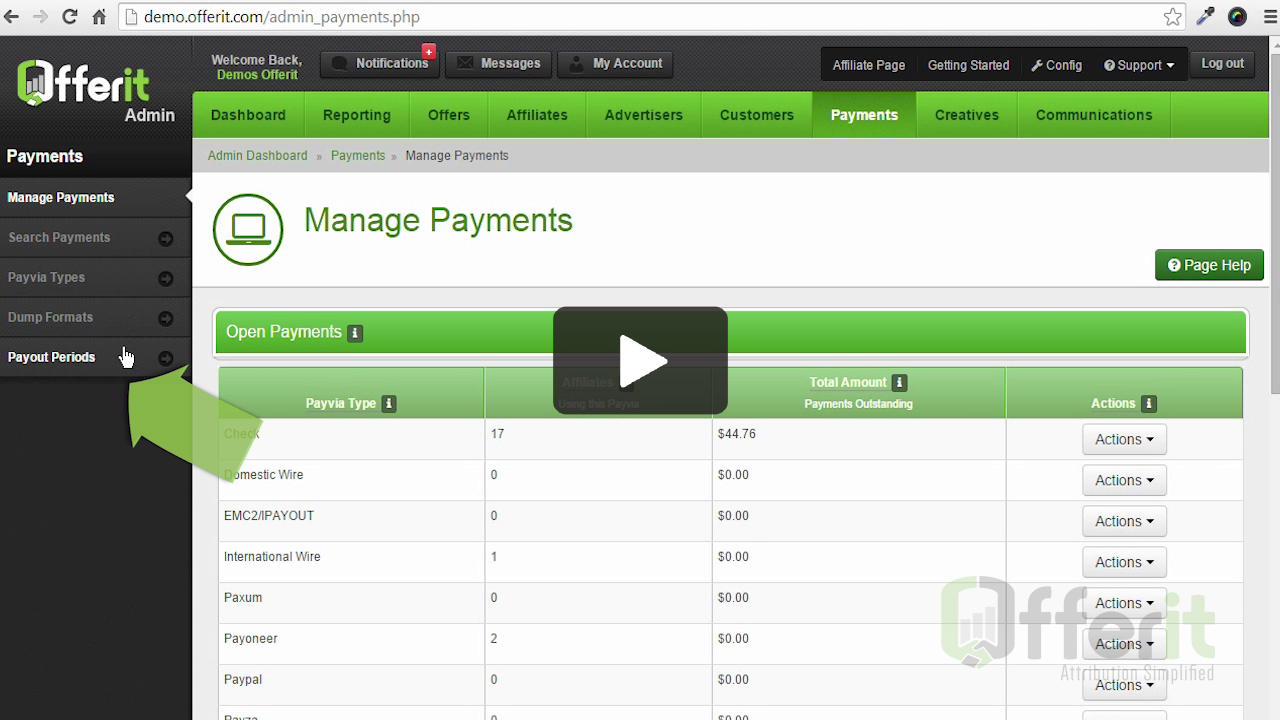Click Admin Dashboard breadcrumb
Screen dimensions: 1280x720
coord(258,155)
